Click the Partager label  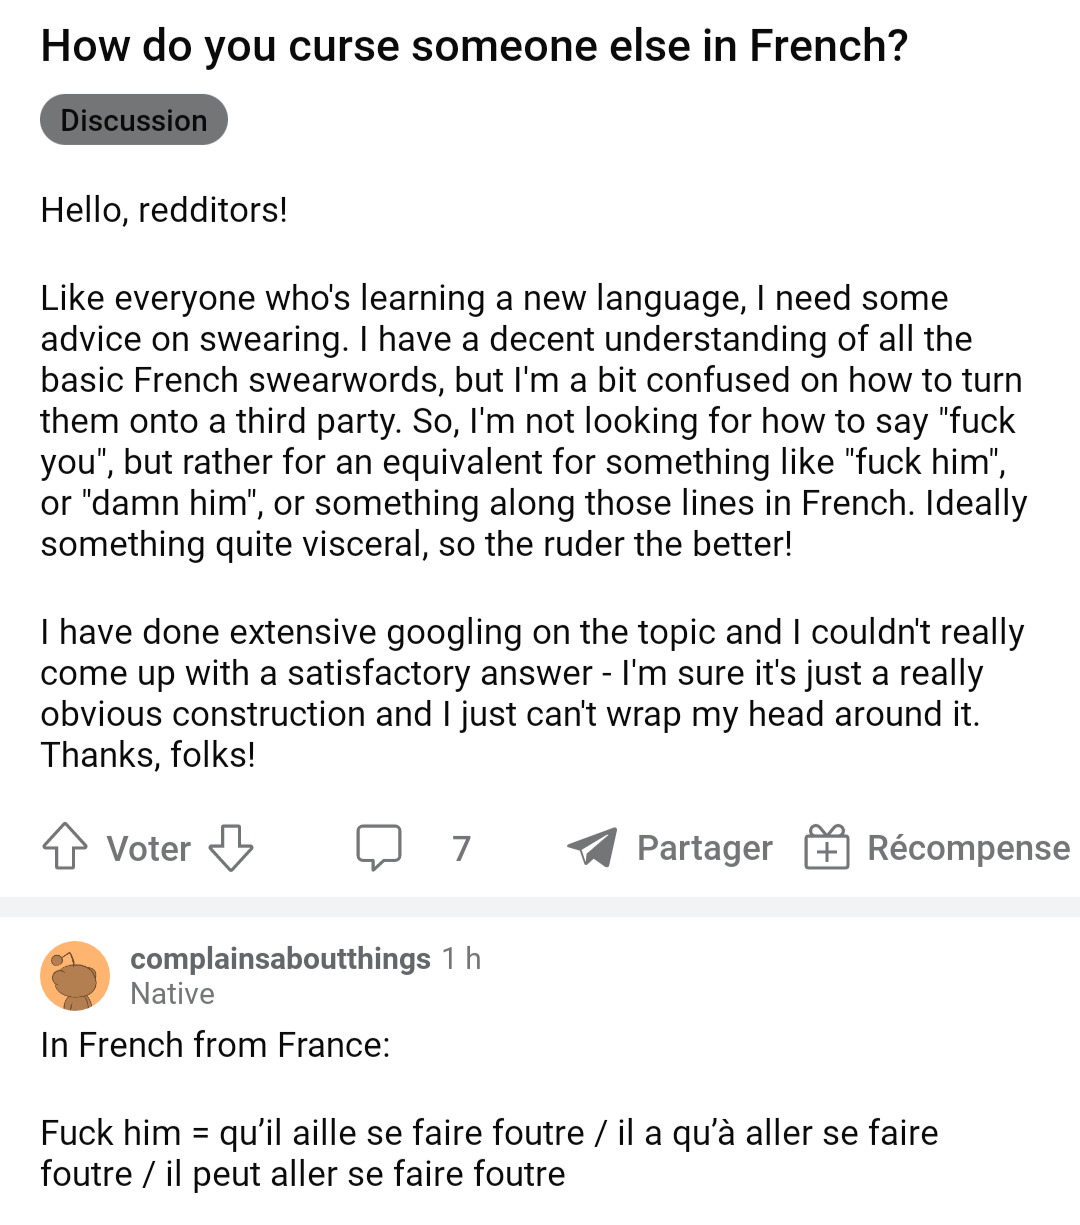pyautogui.click(x=705, y=848)
